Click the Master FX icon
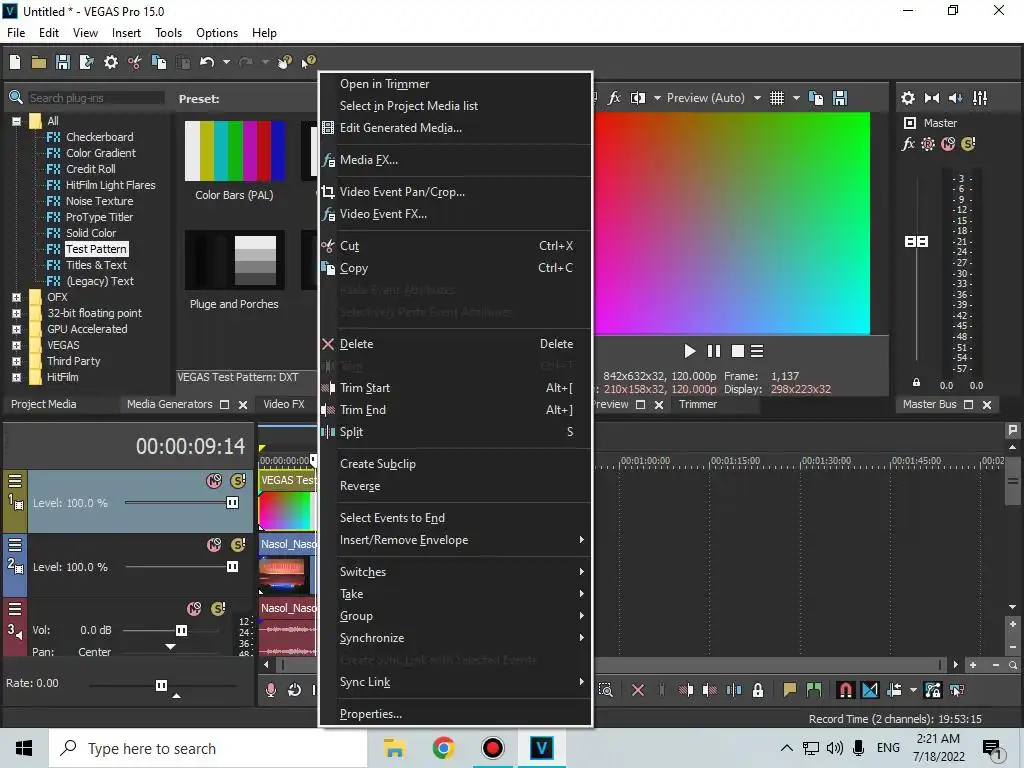This screenshot has width=1024, height=768. coord(908,144)
